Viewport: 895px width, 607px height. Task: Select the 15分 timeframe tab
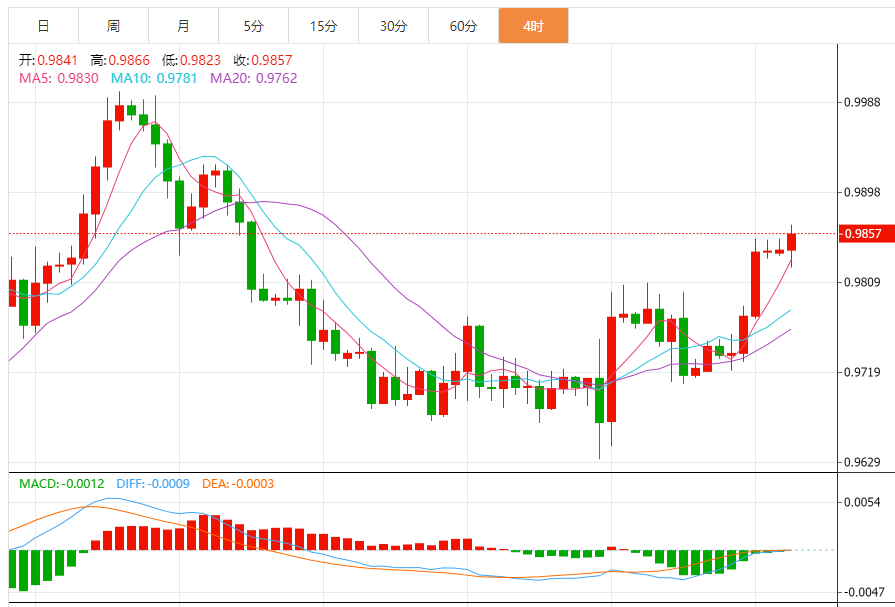pos(324,26)
